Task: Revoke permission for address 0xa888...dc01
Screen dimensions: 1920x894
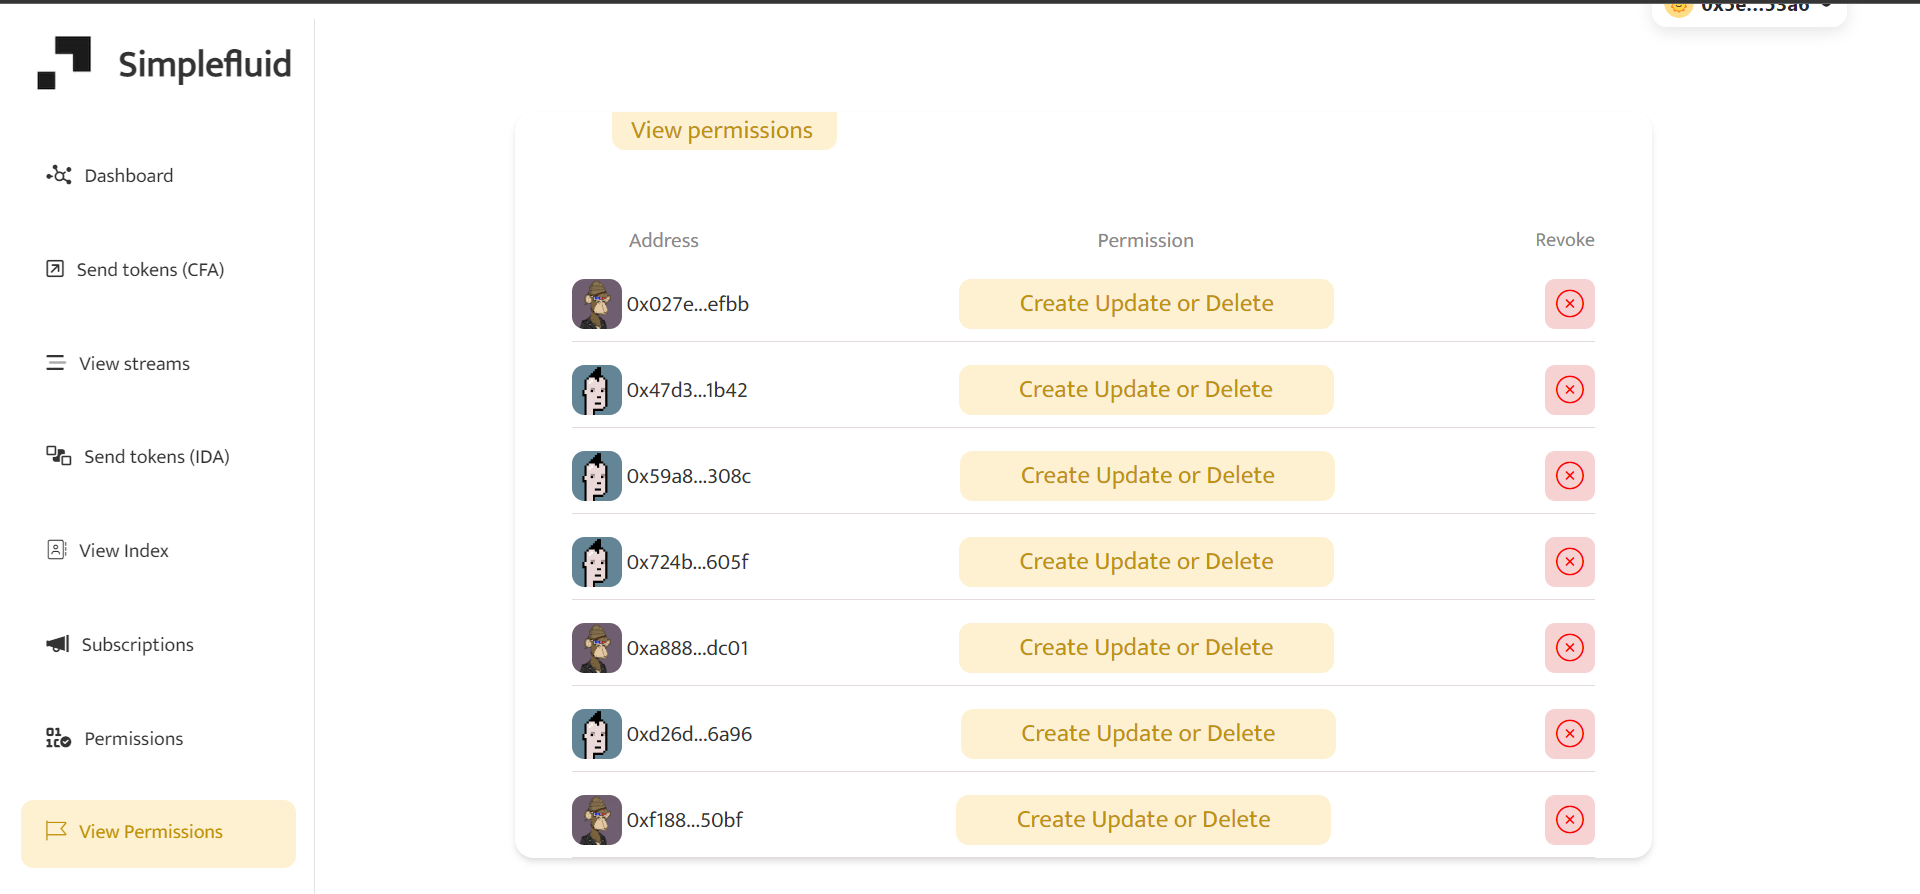Action: [1569, 648]
